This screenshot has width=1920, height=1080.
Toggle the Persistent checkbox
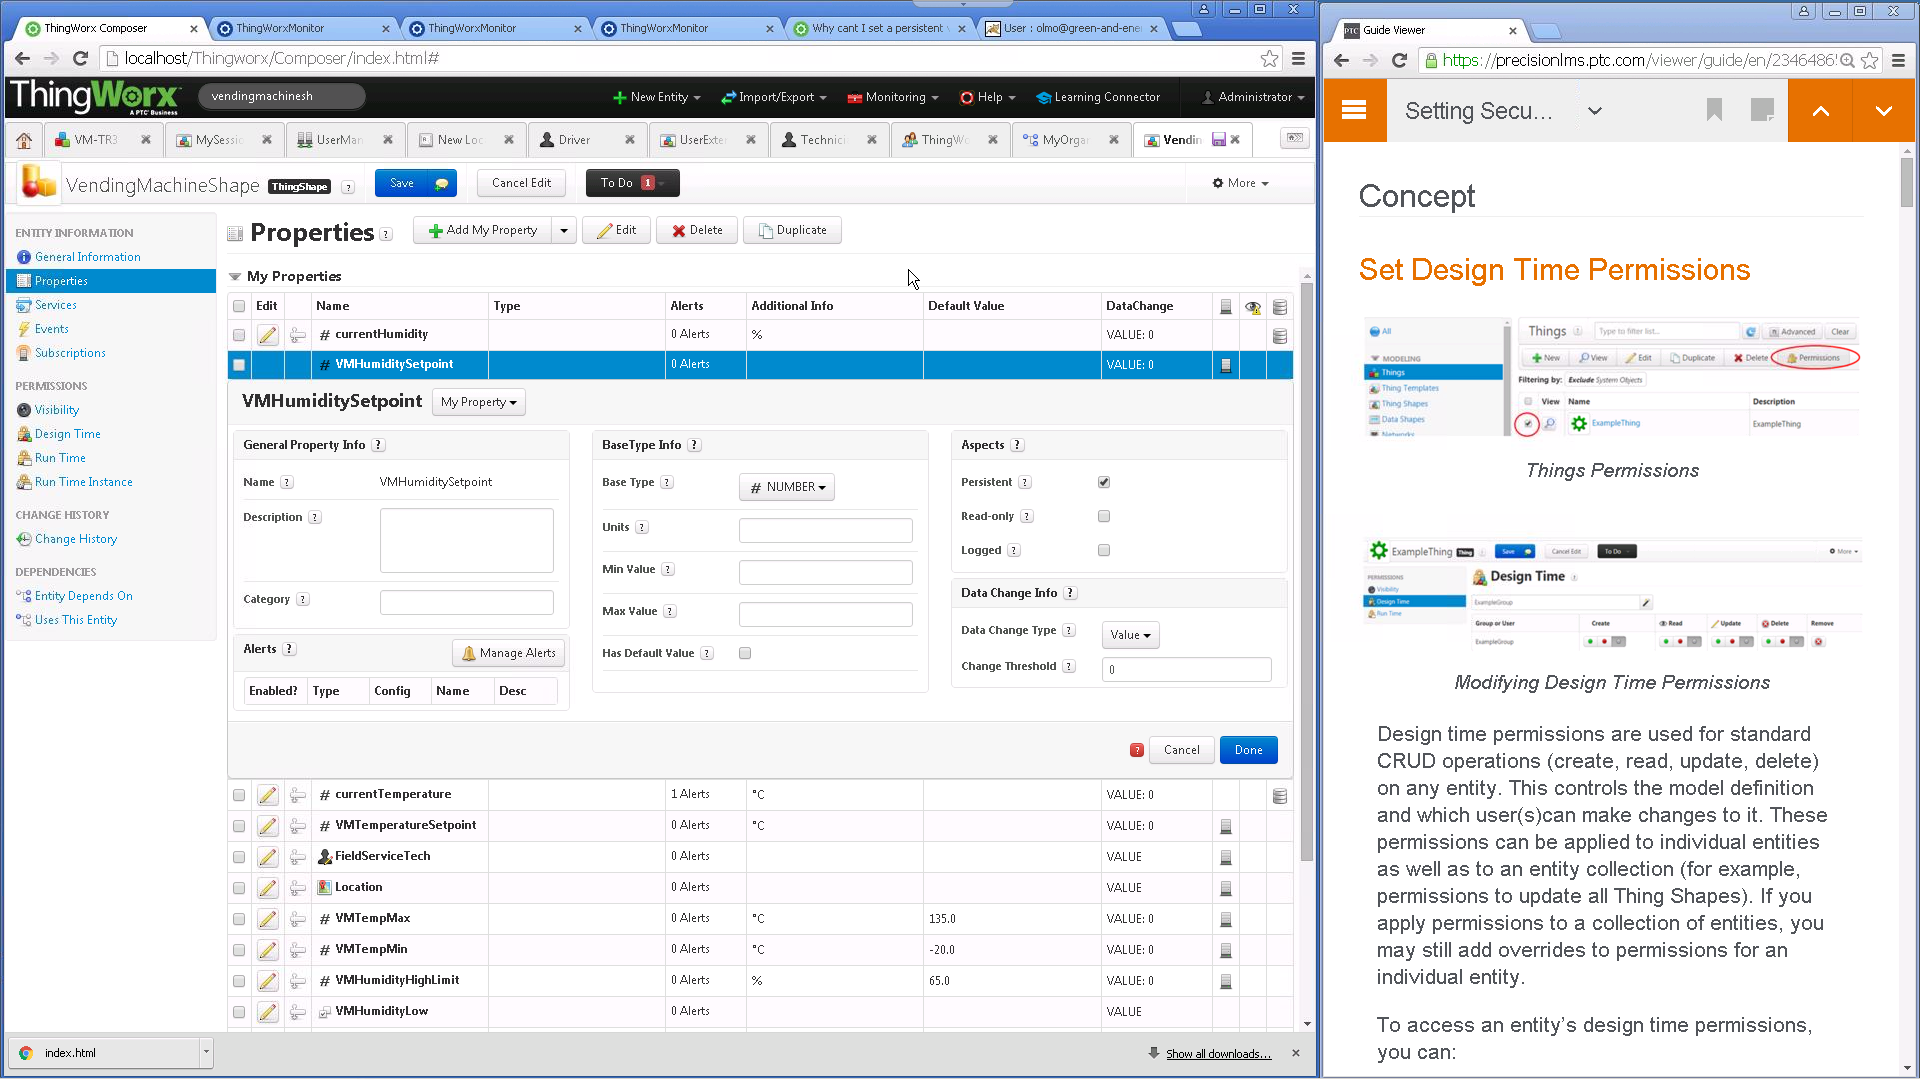1104,482
